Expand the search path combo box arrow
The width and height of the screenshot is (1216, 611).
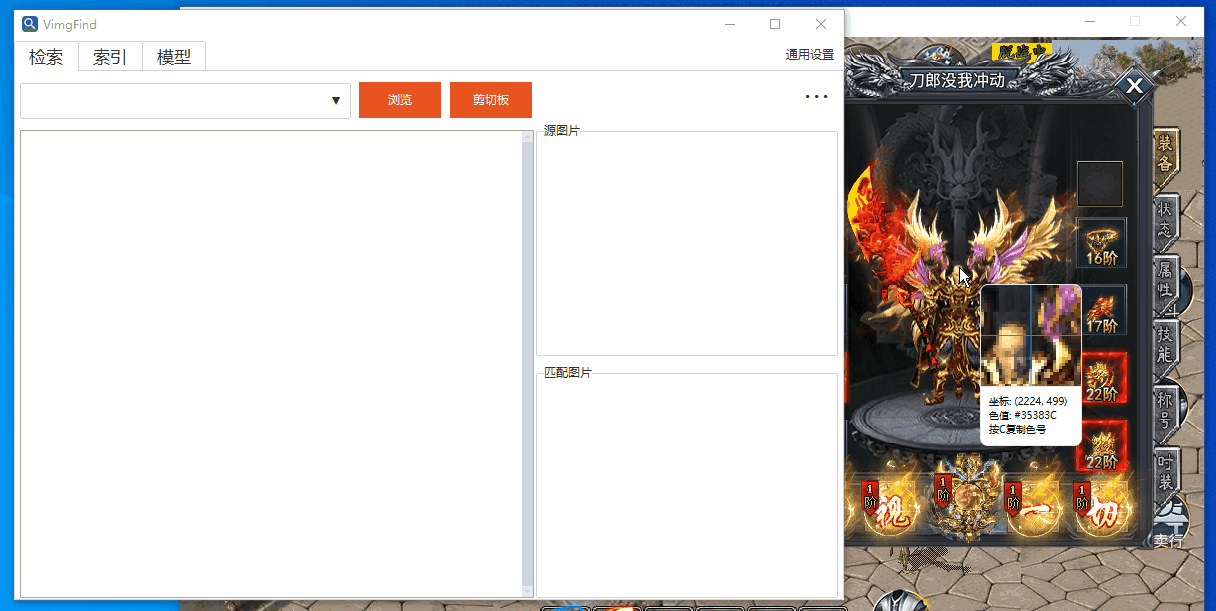click(336, 101)
